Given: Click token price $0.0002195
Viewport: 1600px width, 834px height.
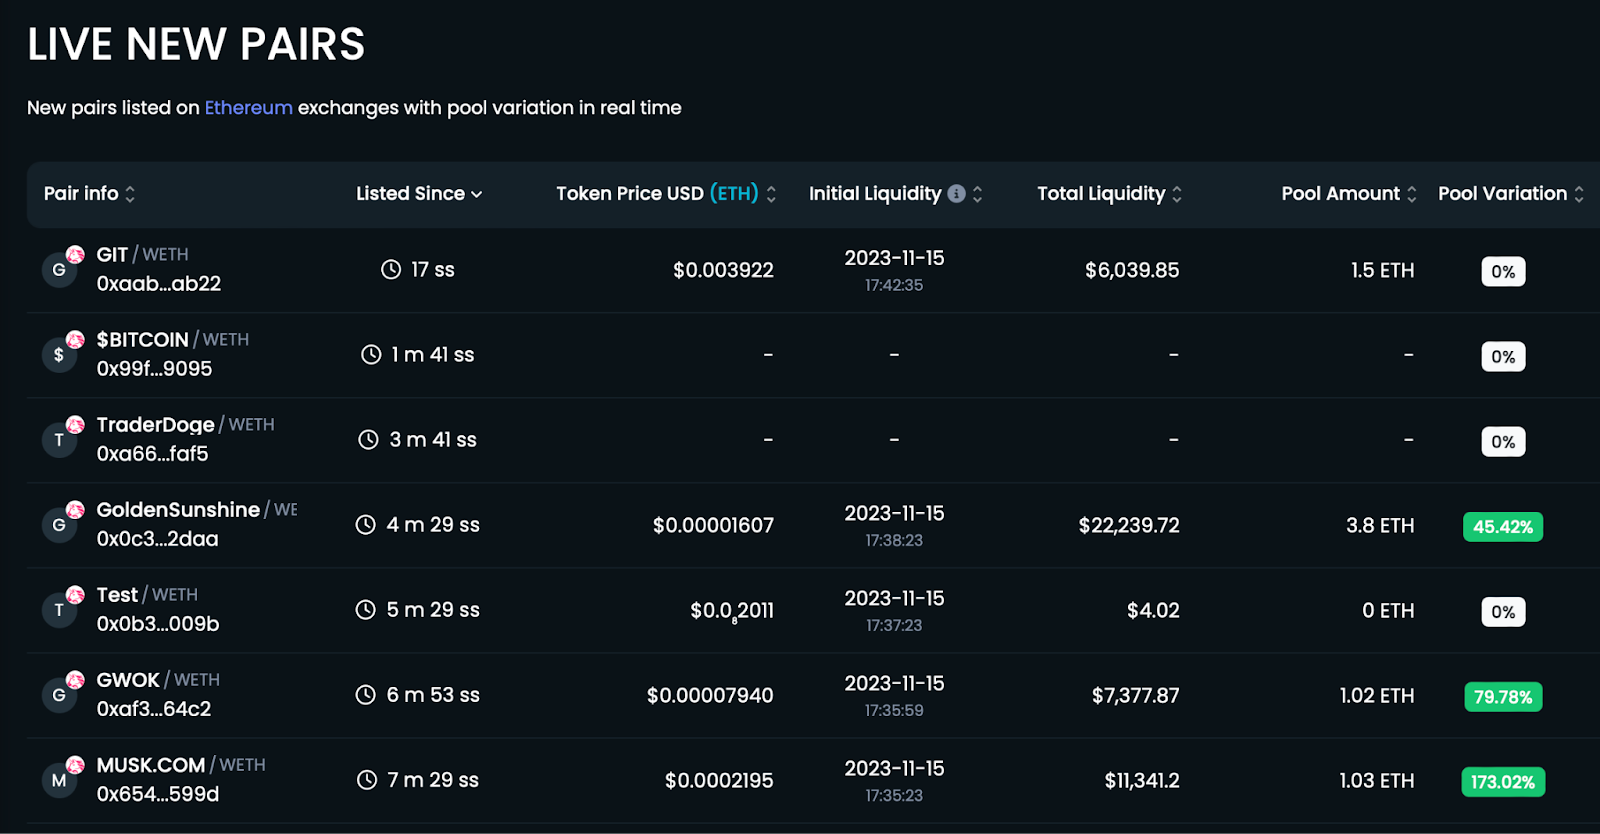Looking at the screenshot, I should click(x=719, y=780).
